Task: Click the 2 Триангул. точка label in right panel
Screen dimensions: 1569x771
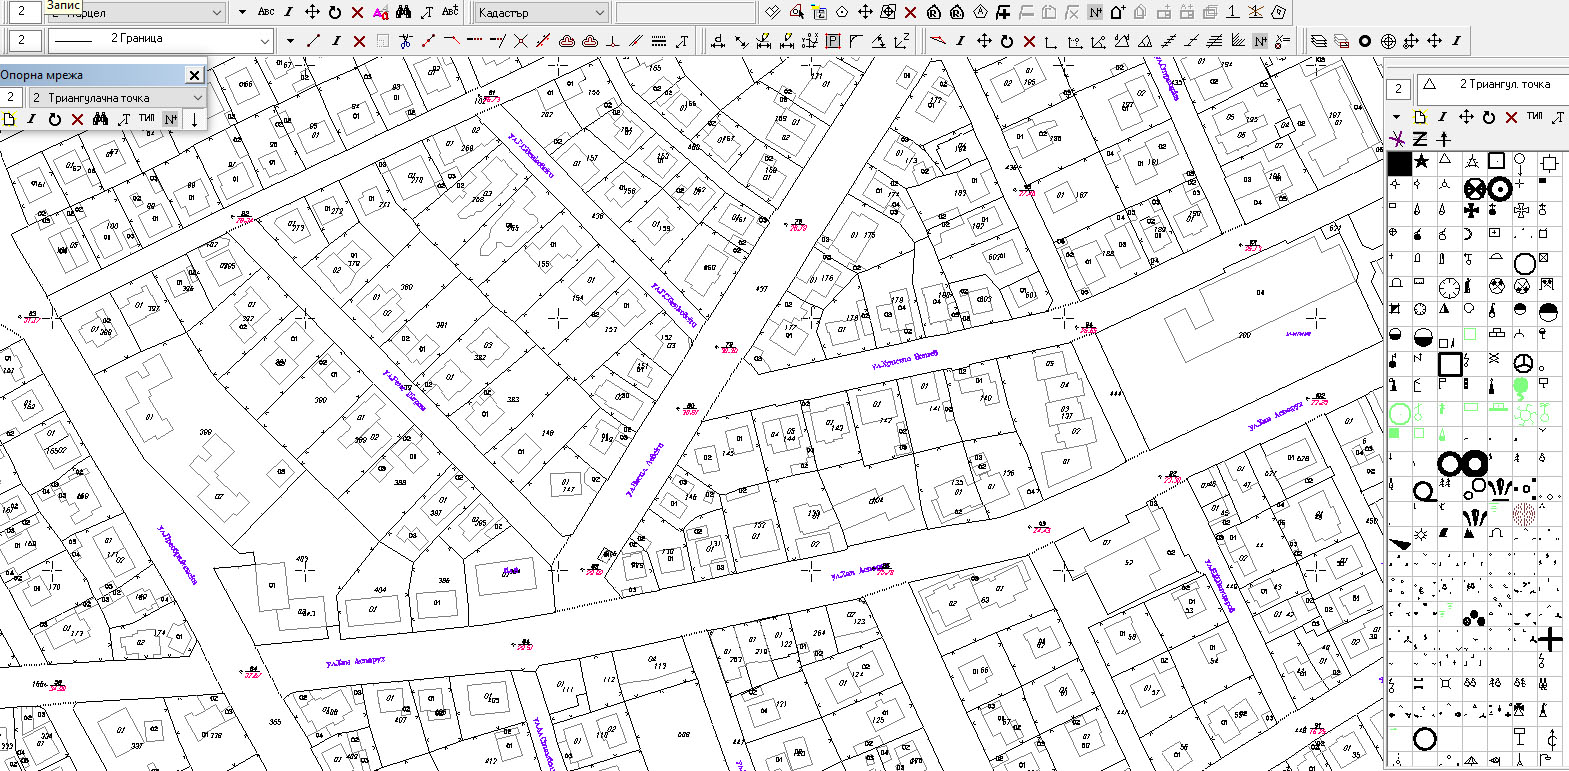Action: (1504, 85)
